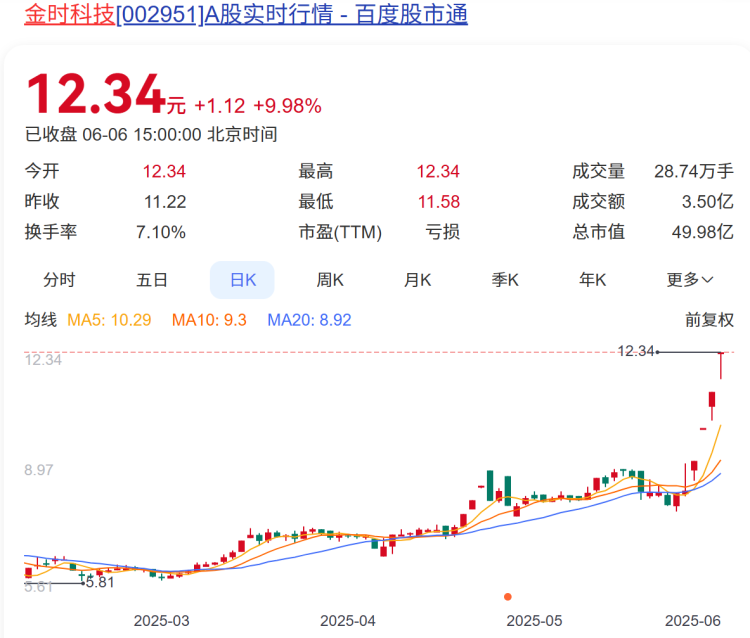Viewport: 750px width, 638px height.
Task: Click the 成交量 value 28.74万手
Action: click(x=694, y=171)
